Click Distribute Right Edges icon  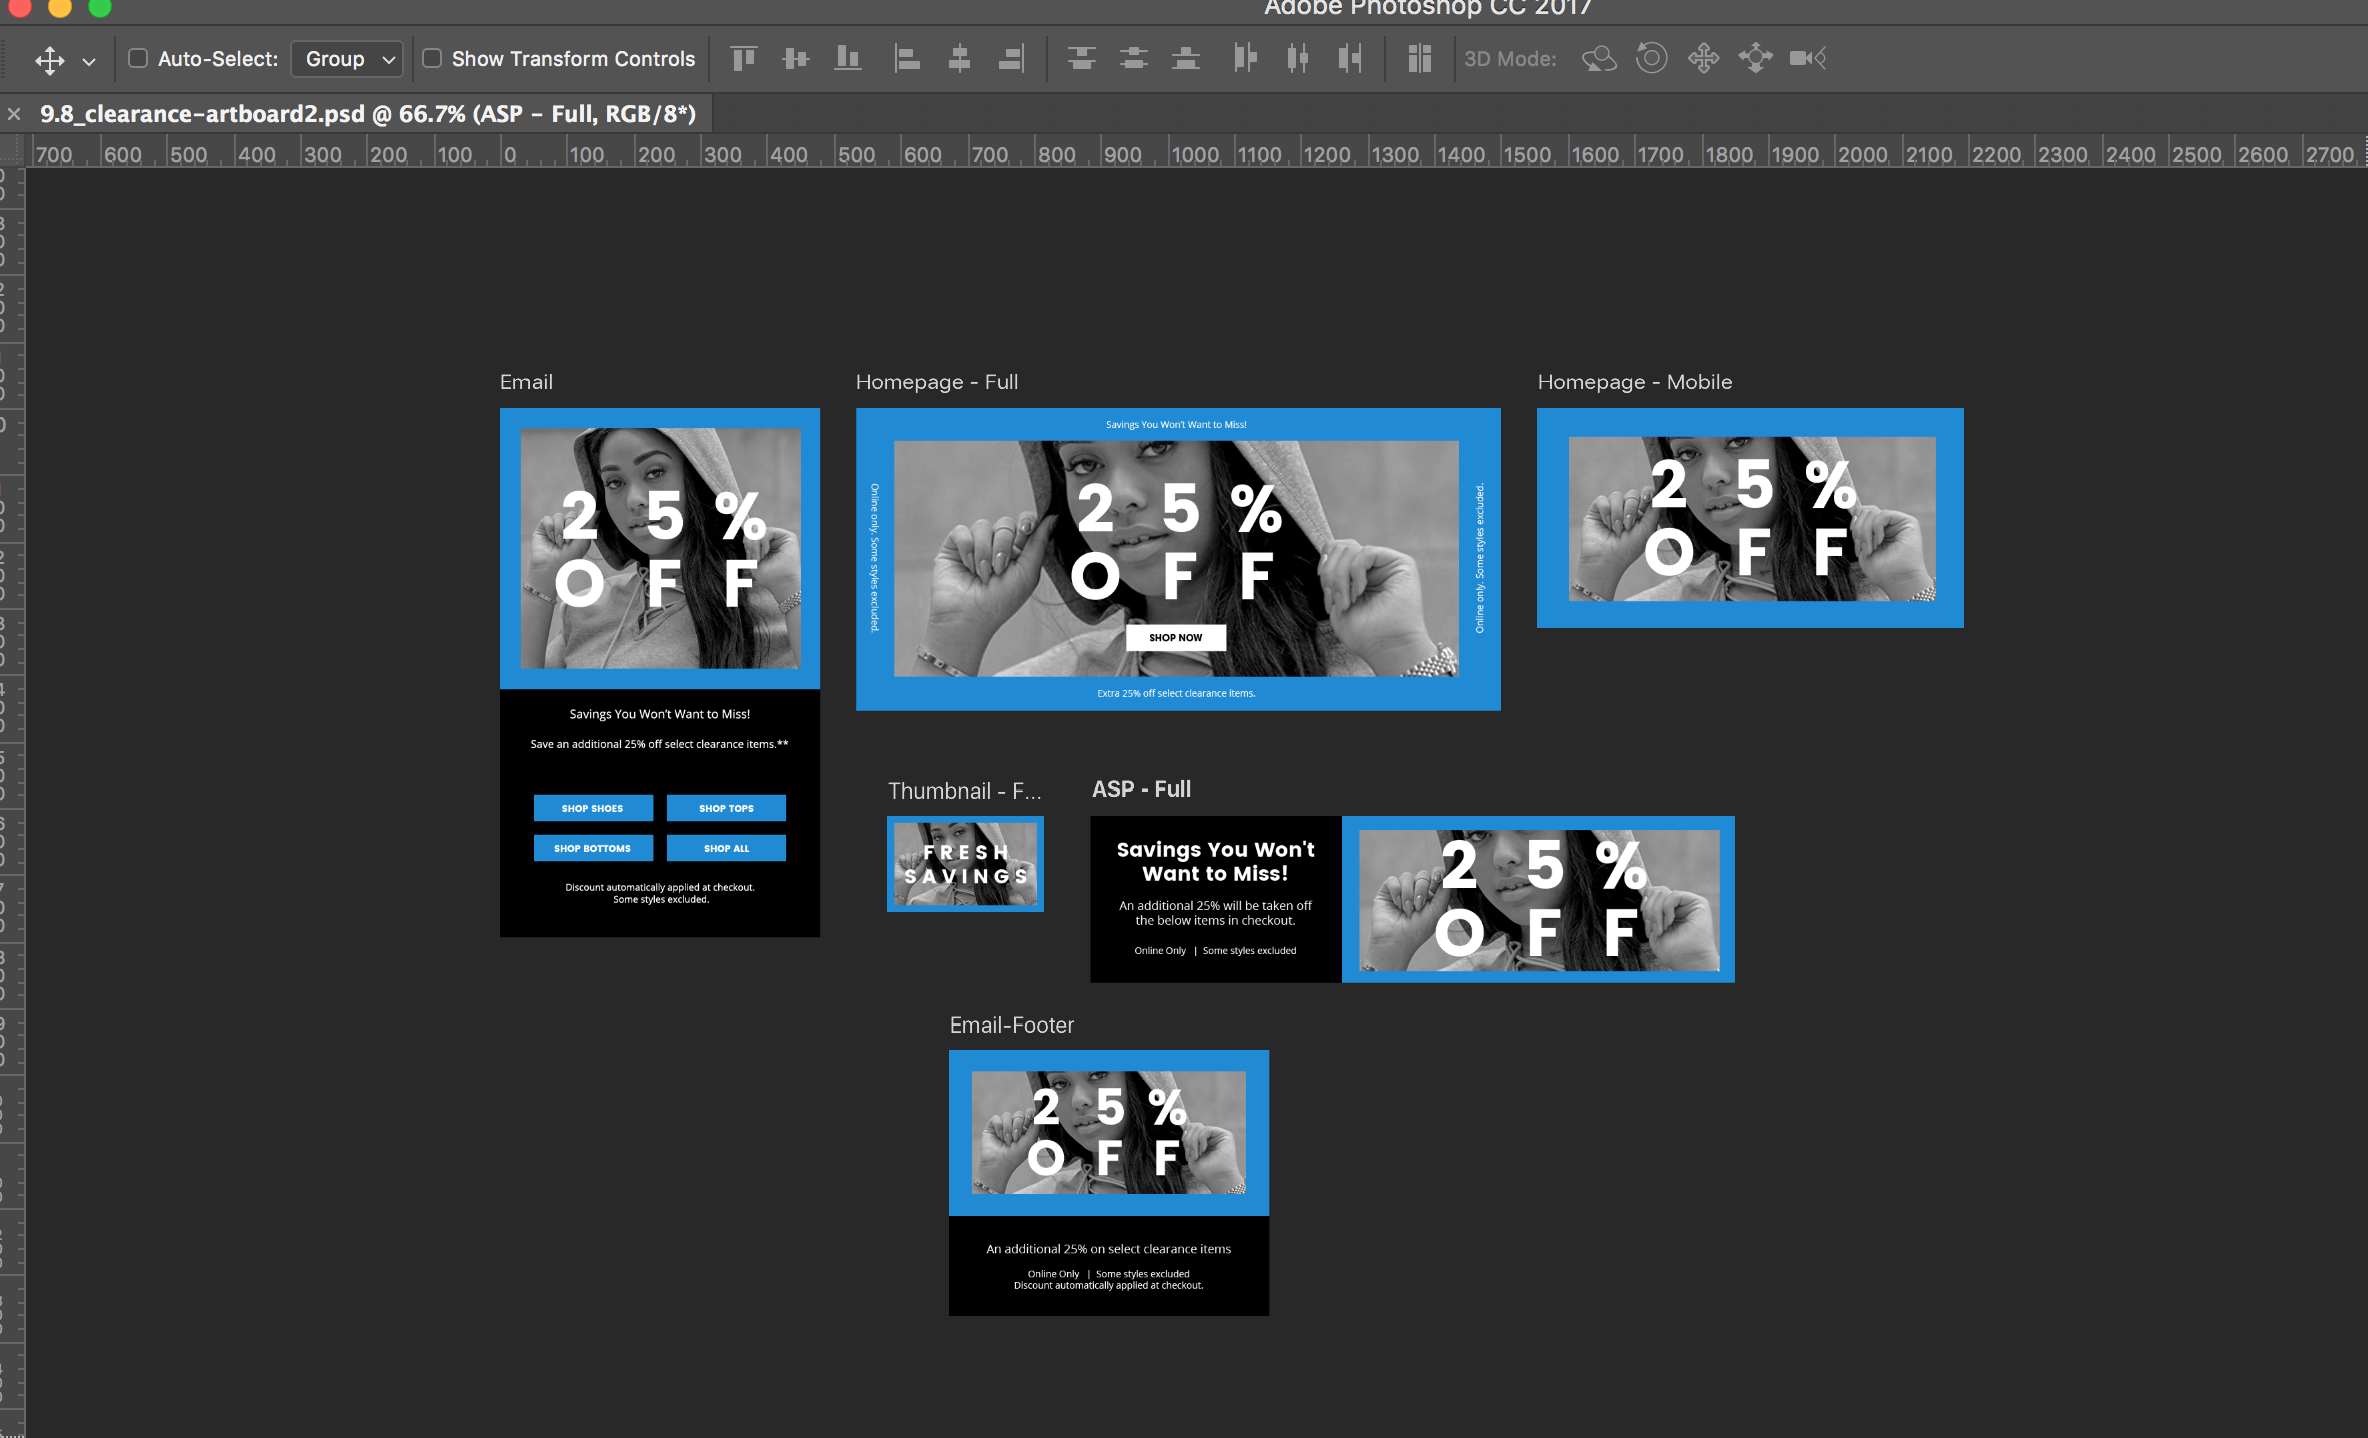[1350, 59]
